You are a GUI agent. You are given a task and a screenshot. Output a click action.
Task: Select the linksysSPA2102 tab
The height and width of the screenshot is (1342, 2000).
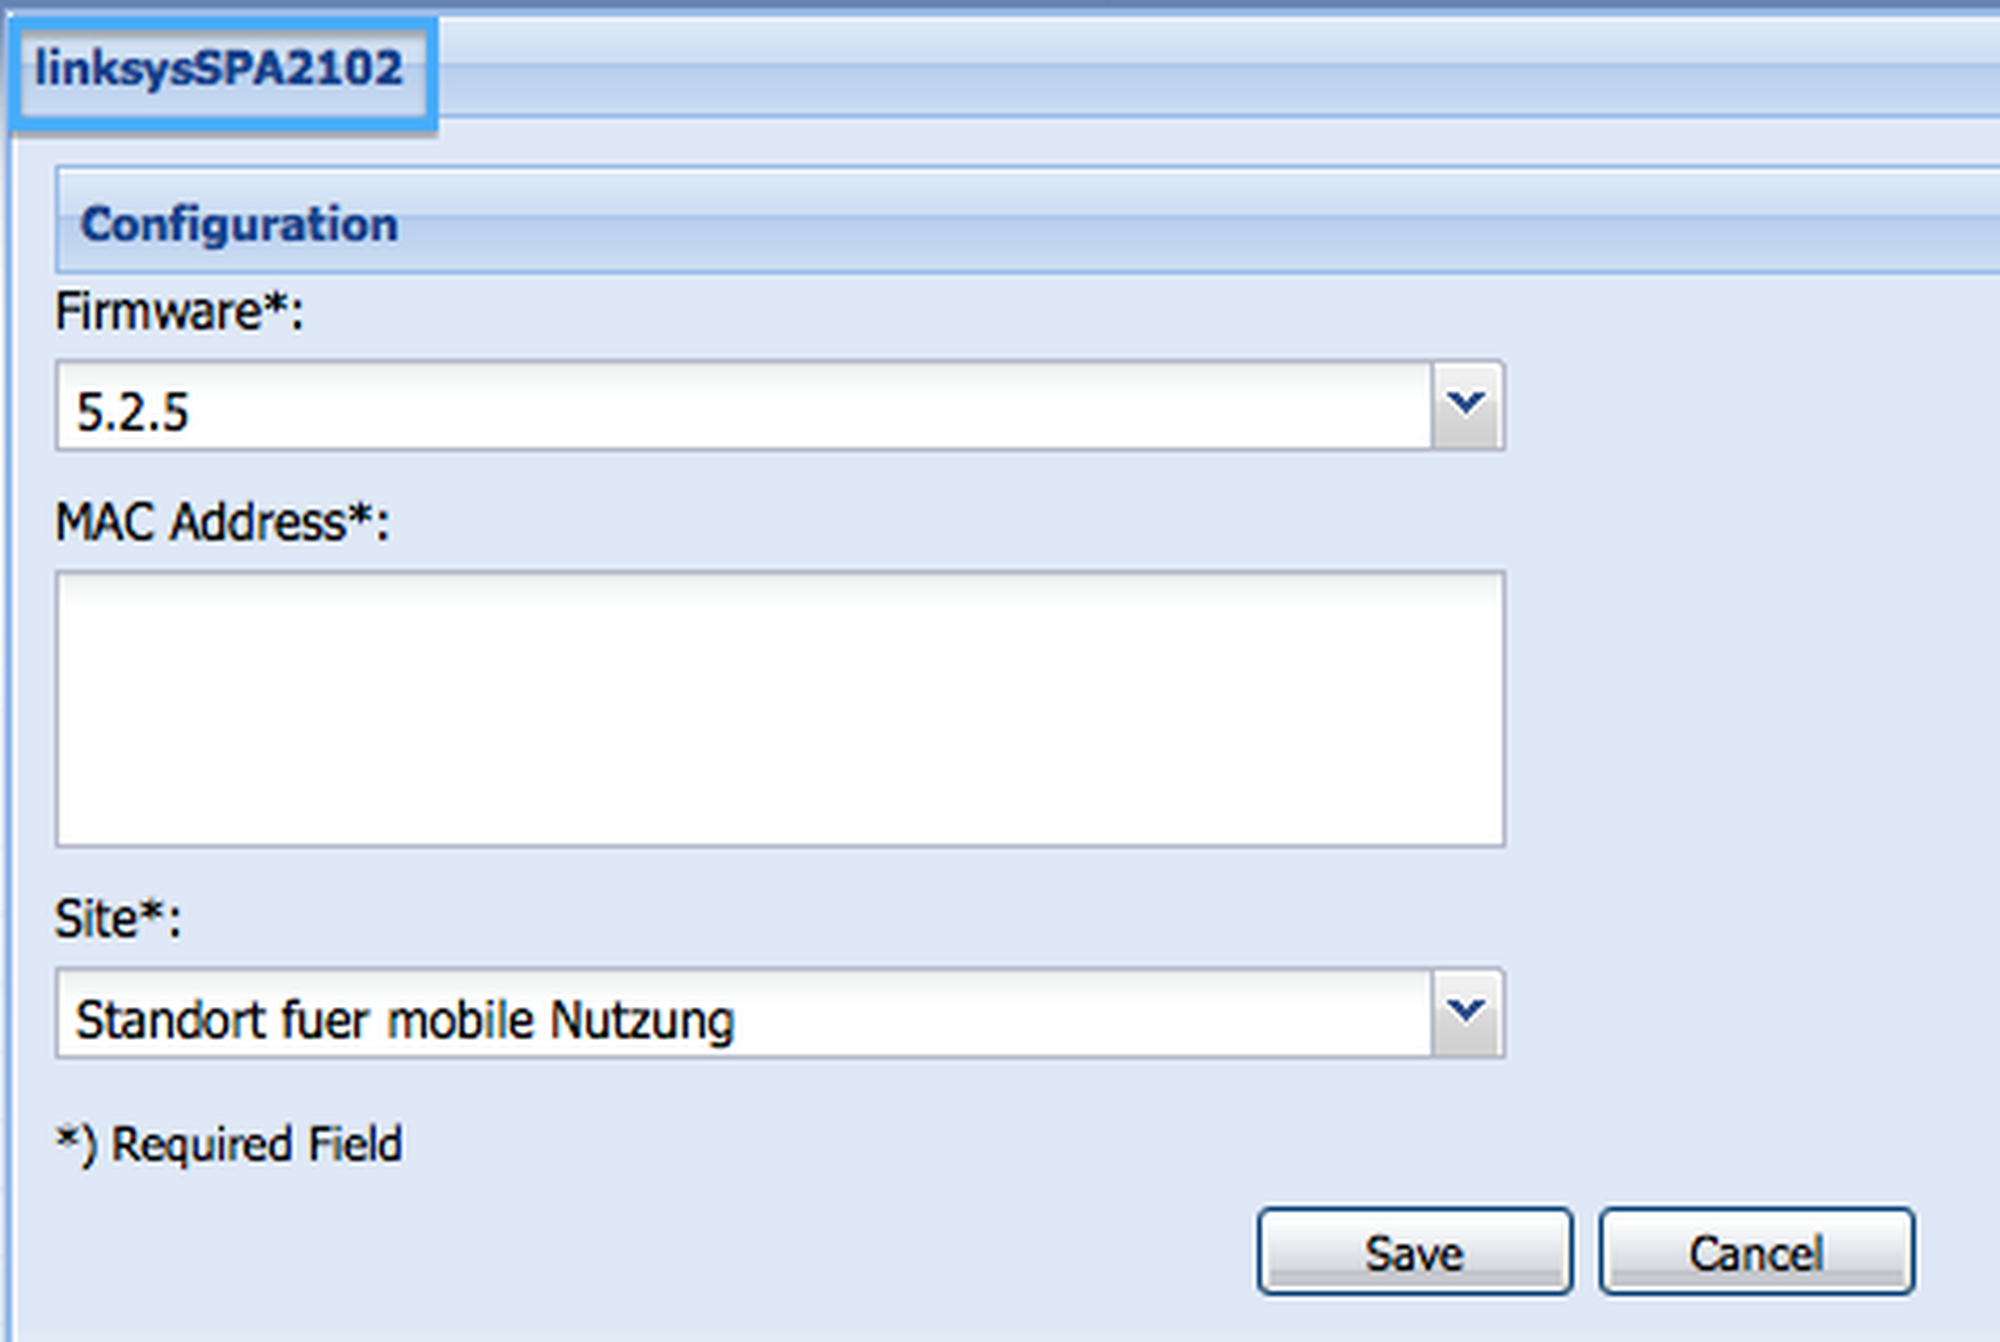[219, 70]
